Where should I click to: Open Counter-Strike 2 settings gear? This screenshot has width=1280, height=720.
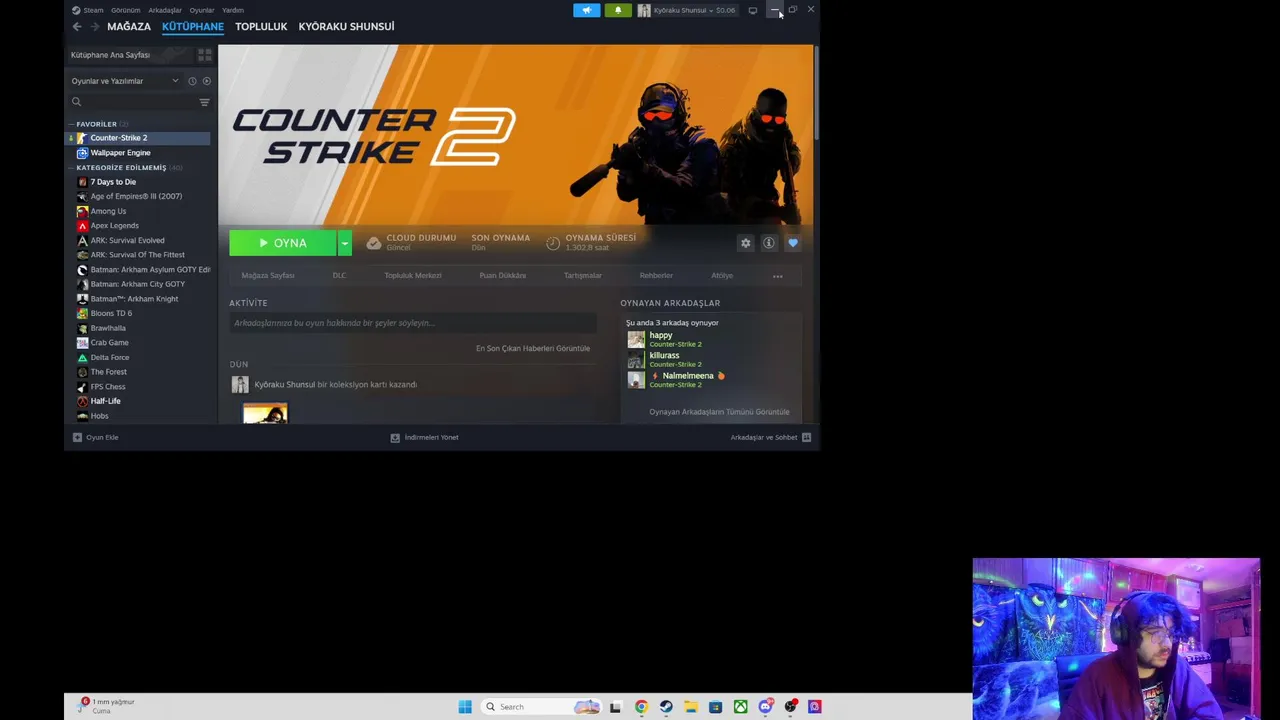(x=745, y=243)
